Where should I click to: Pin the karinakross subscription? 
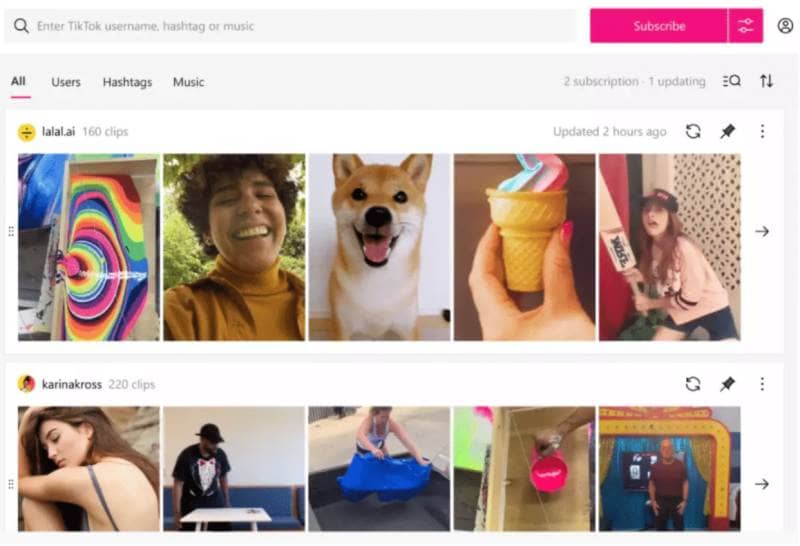[x=728, y=384]
